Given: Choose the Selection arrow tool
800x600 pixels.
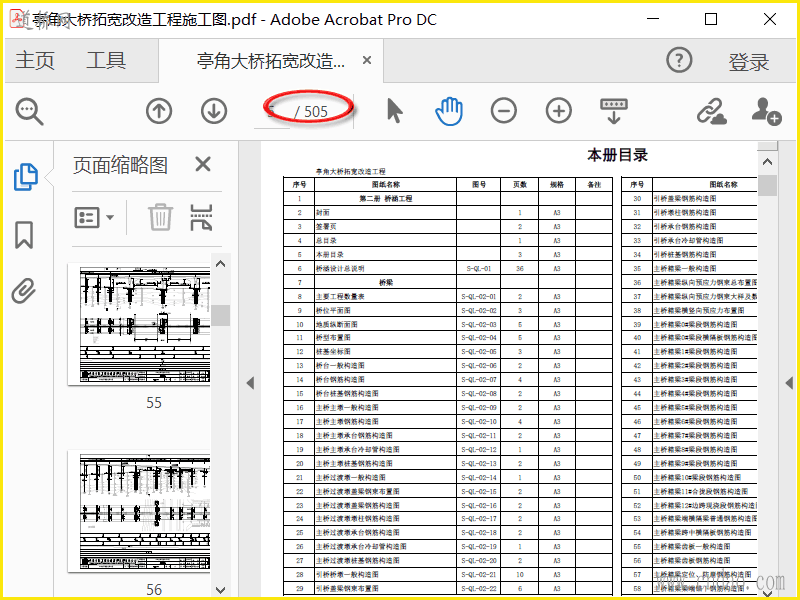Looking at the screenshot, I should coord(394,111).
